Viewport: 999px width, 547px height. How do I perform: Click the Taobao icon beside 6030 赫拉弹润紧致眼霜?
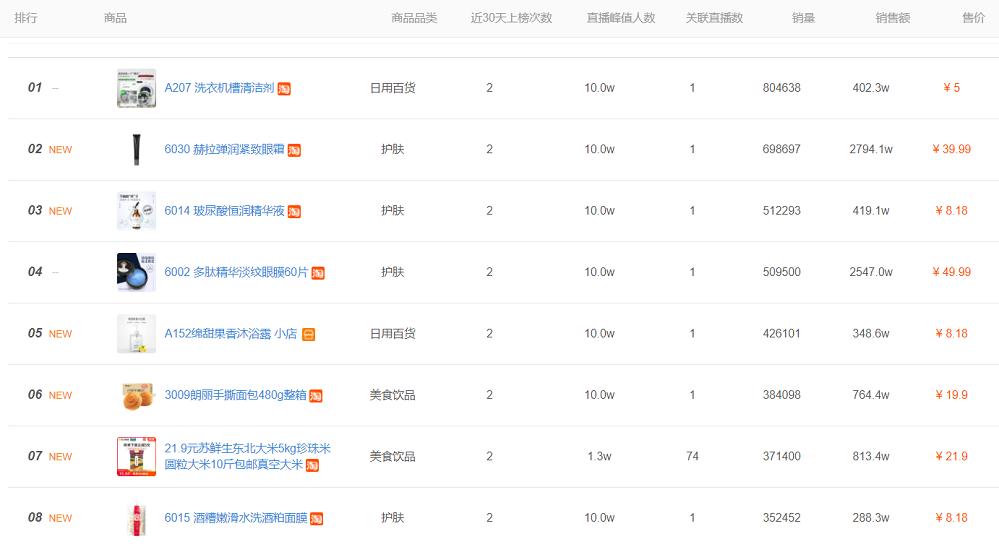click(x=294, y=150)
